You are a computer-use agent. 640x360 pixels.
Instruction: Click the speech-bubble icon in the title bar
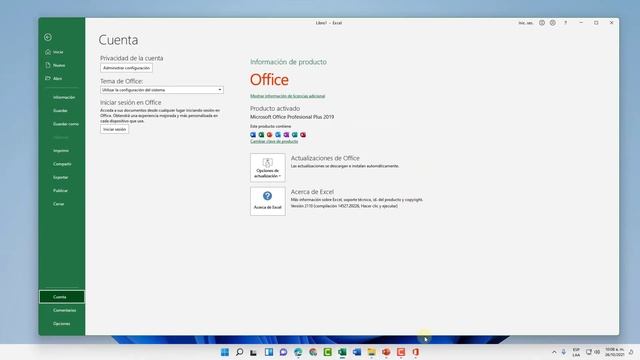(x=542, y=23)
